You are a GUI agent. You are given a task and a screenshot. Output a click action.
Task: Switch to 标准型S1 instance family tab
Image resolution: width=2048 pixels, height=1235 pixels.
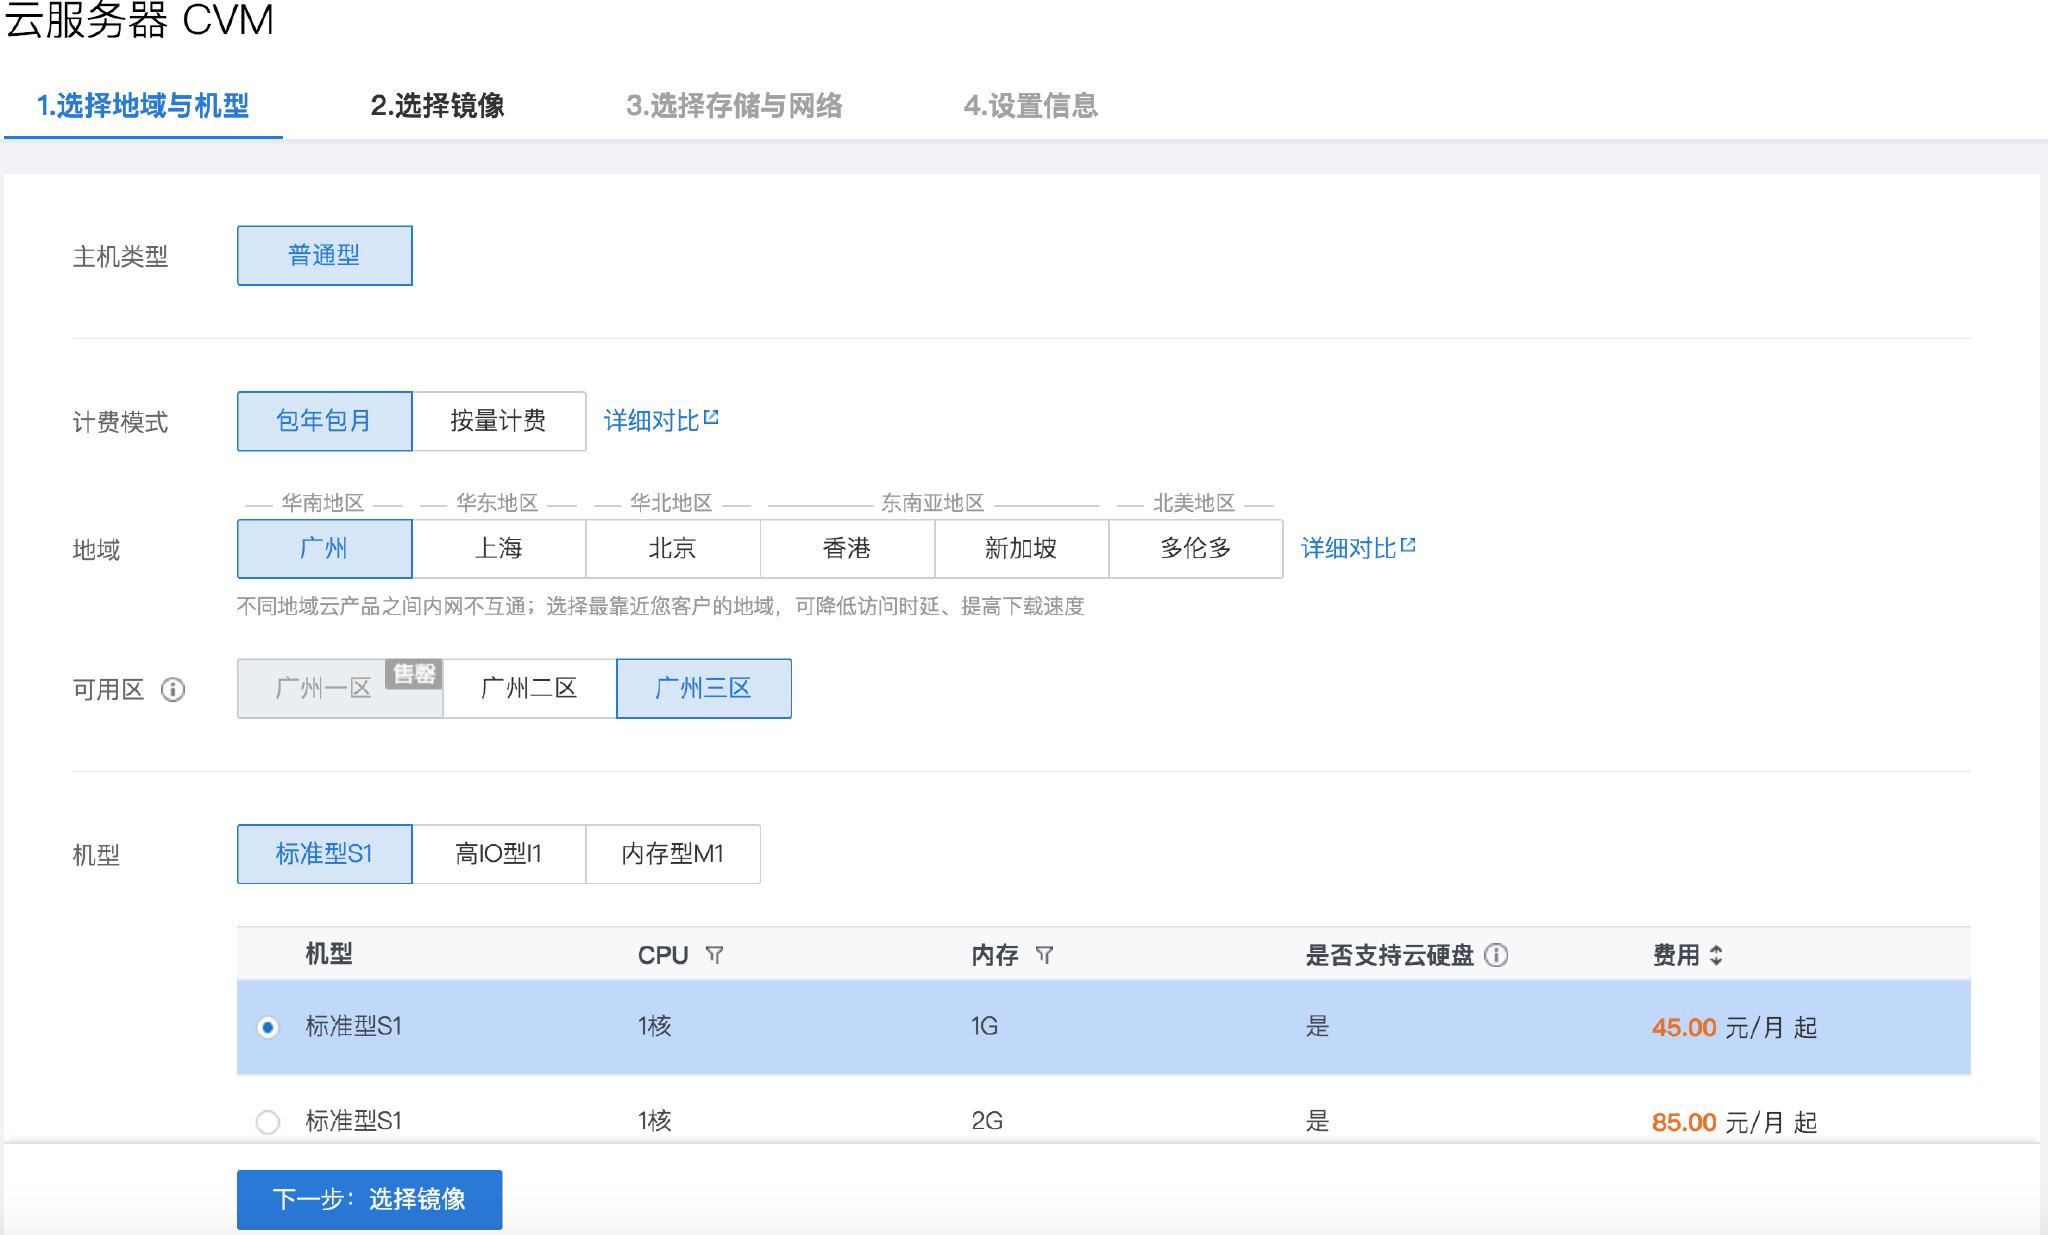(324, 854)
